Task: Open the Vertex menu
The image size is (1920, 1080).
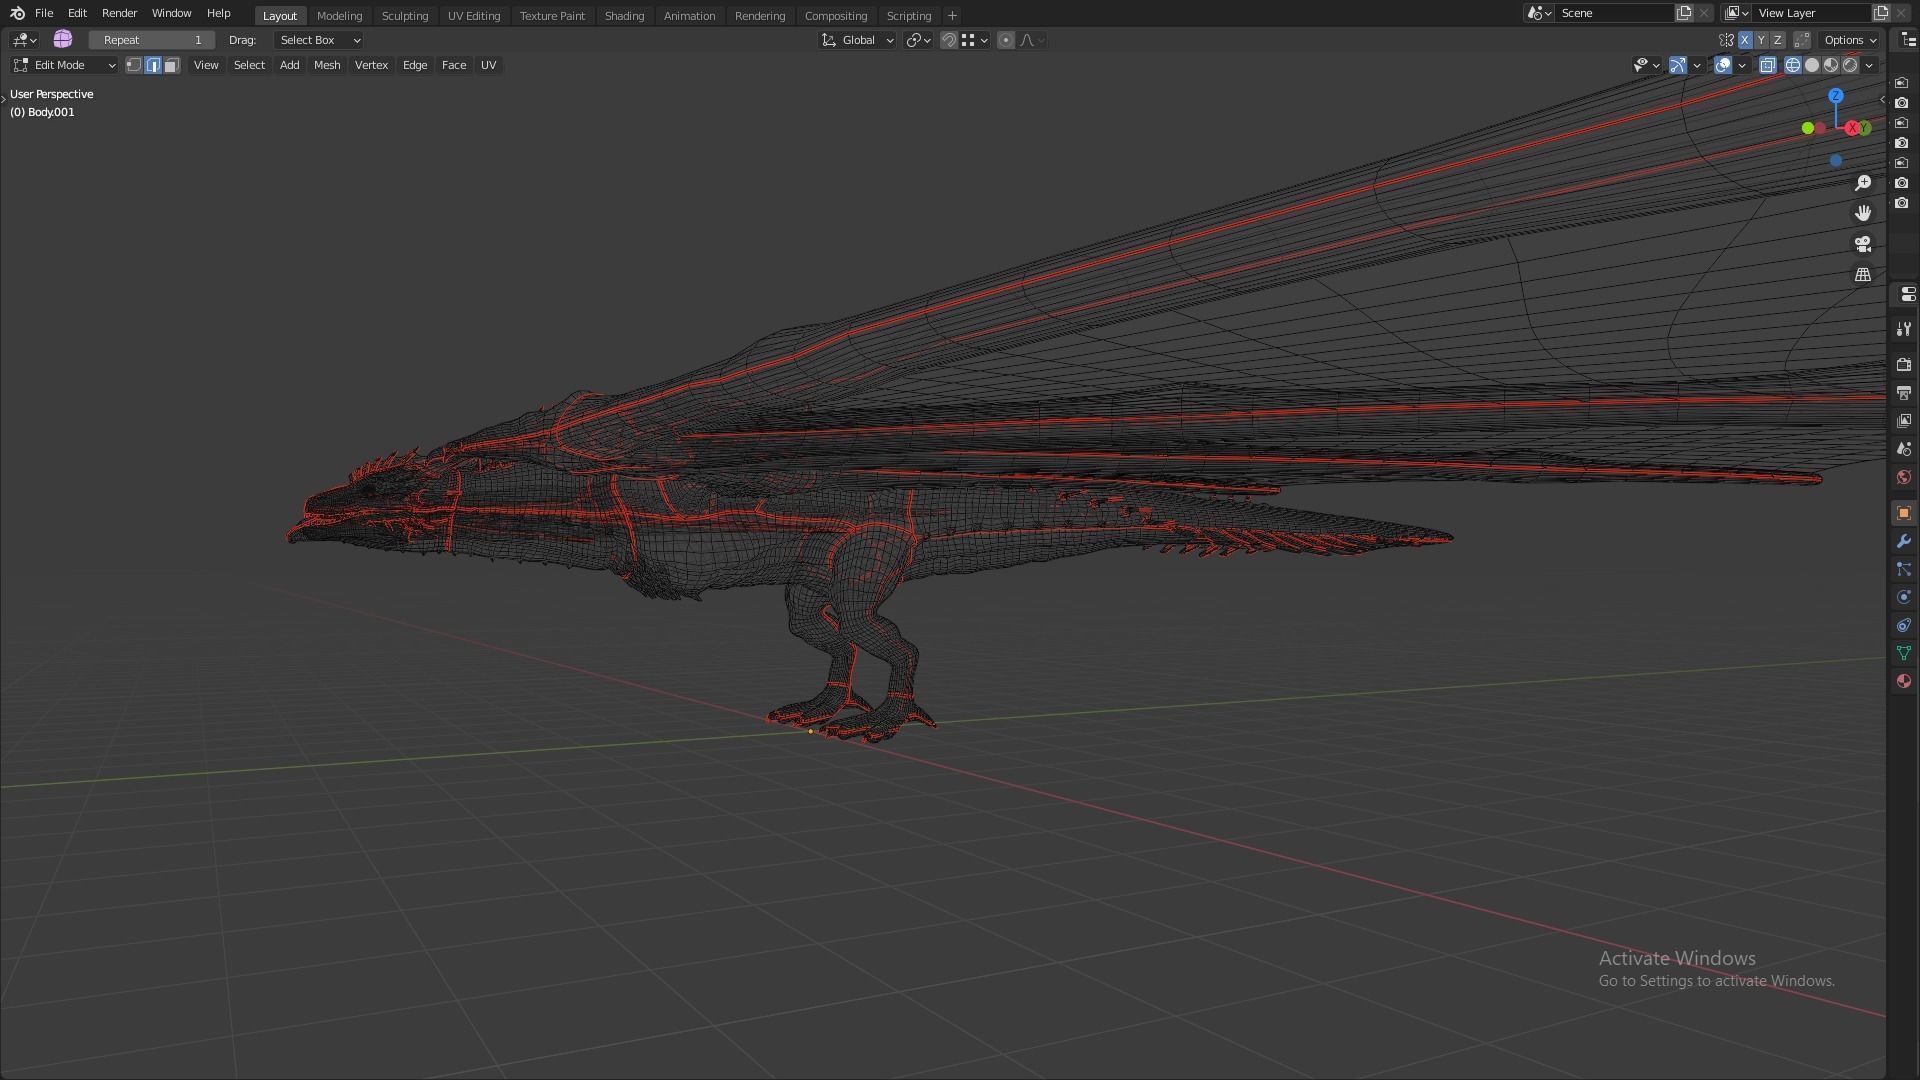Action: click(x=371, y=65)
